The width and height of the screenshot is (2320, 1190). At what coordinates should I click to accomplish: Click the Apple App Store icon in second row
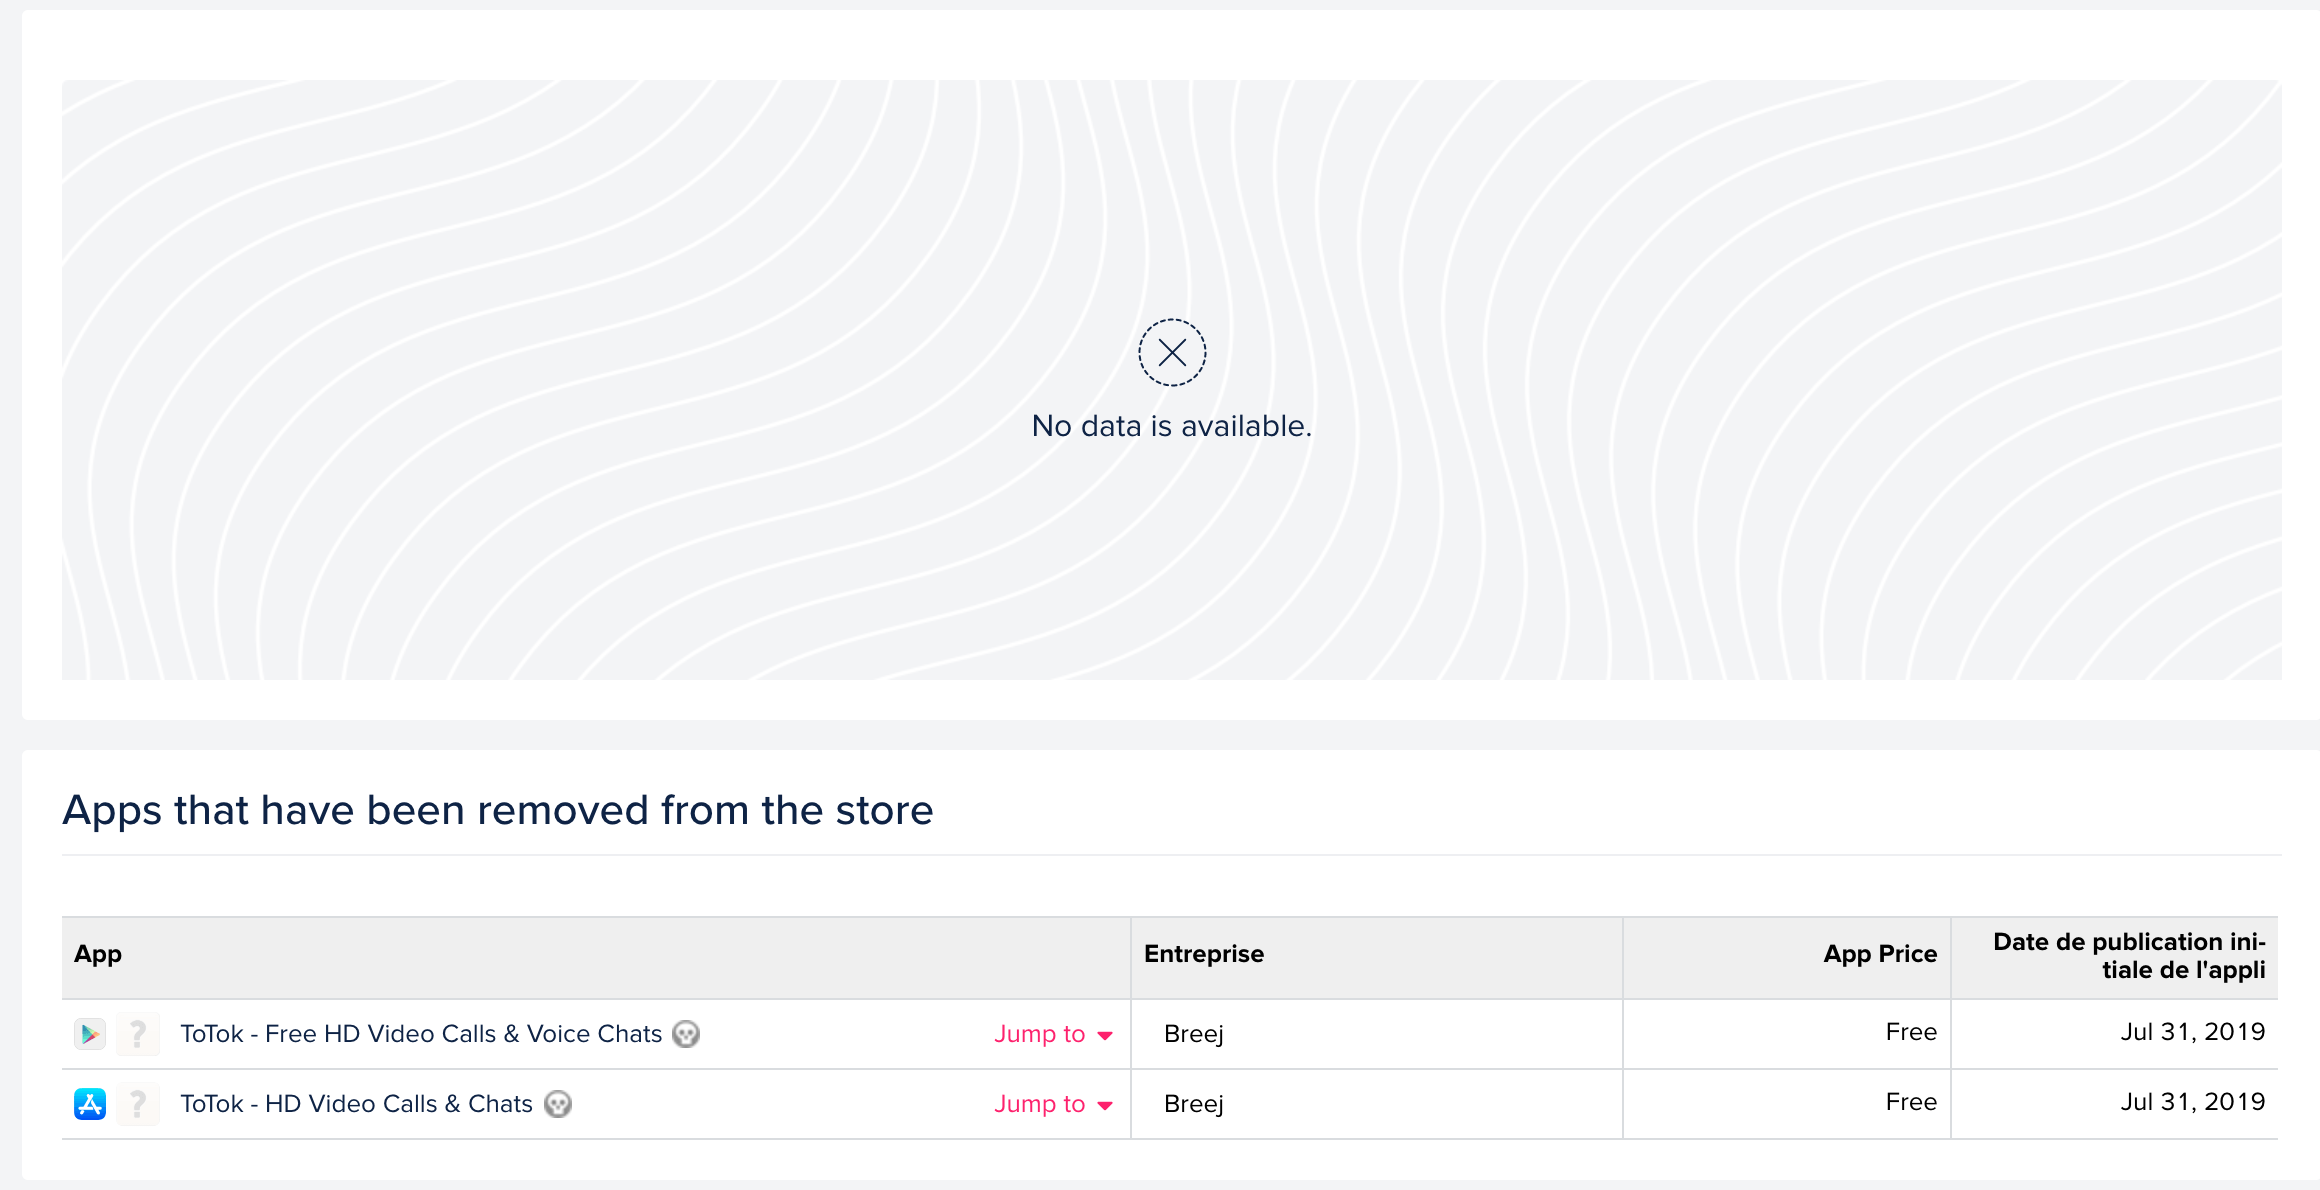tap(90, 1103)
